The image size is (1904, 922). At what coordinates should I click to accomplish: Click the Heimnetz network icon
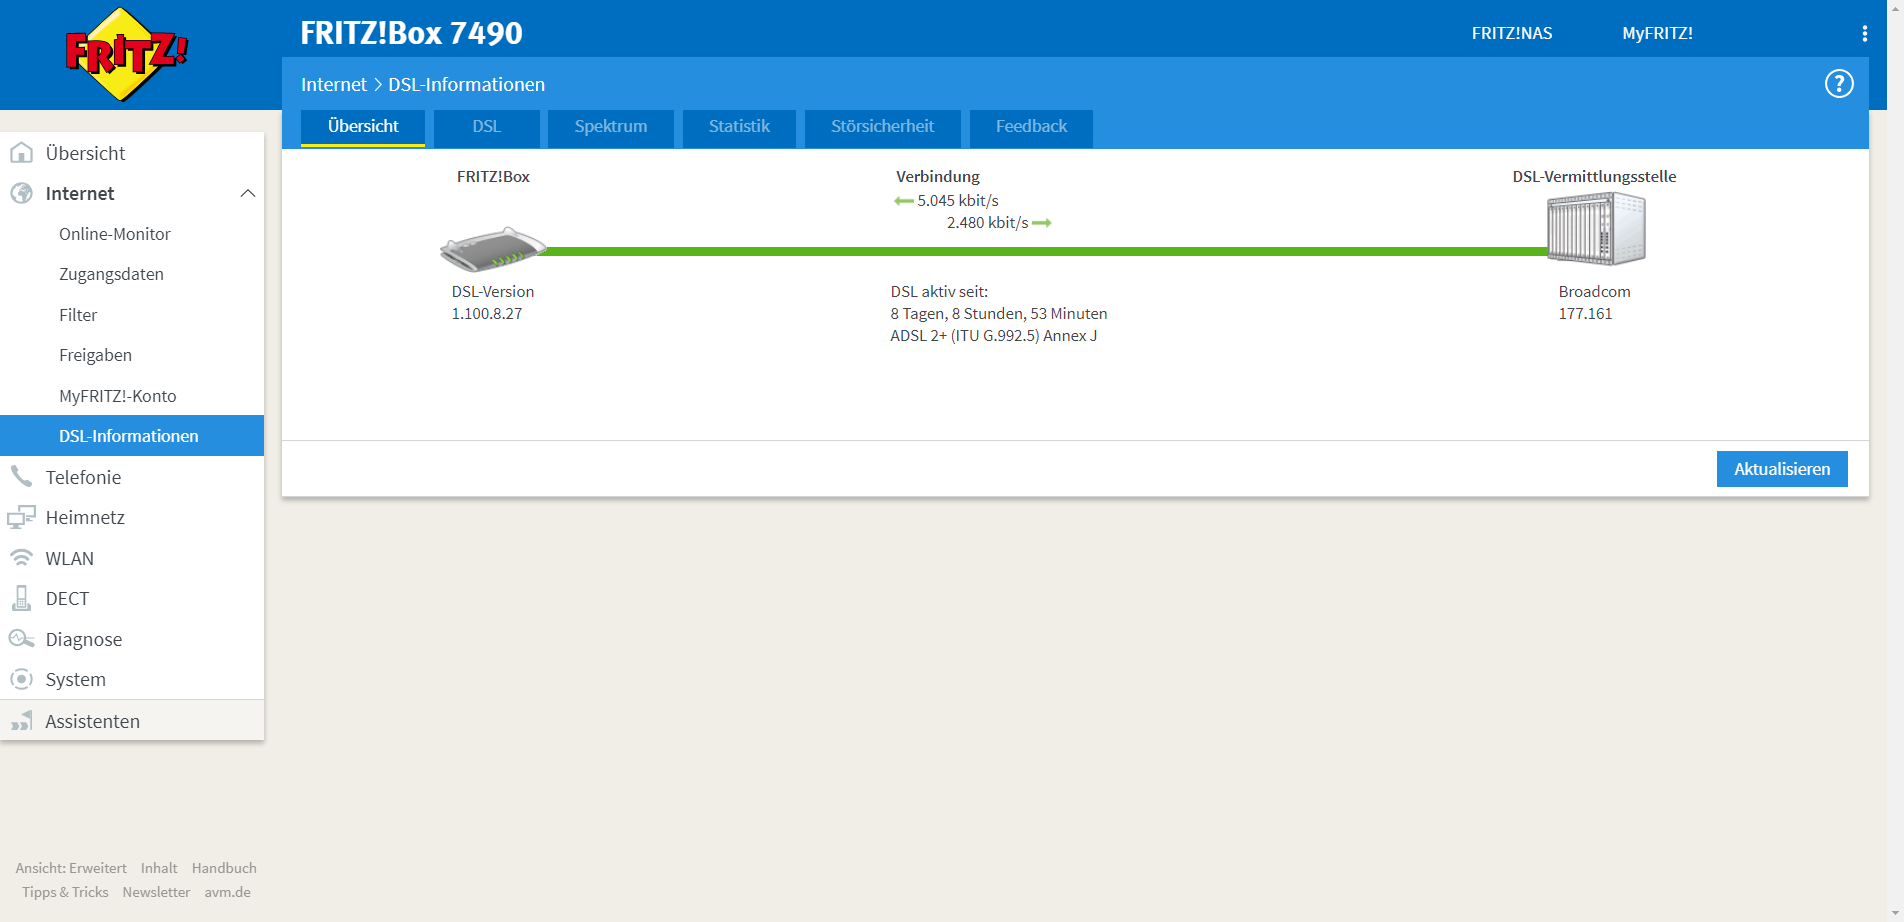21,517
